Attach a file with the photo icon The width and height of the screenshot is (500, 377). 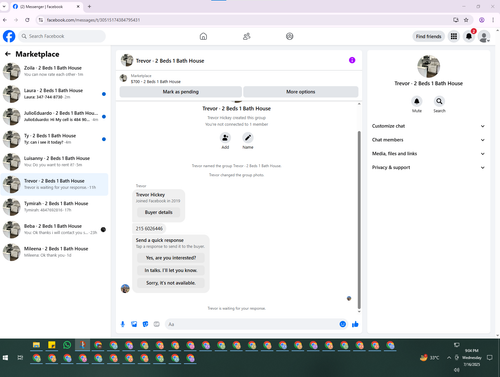[x=134, y=324]
